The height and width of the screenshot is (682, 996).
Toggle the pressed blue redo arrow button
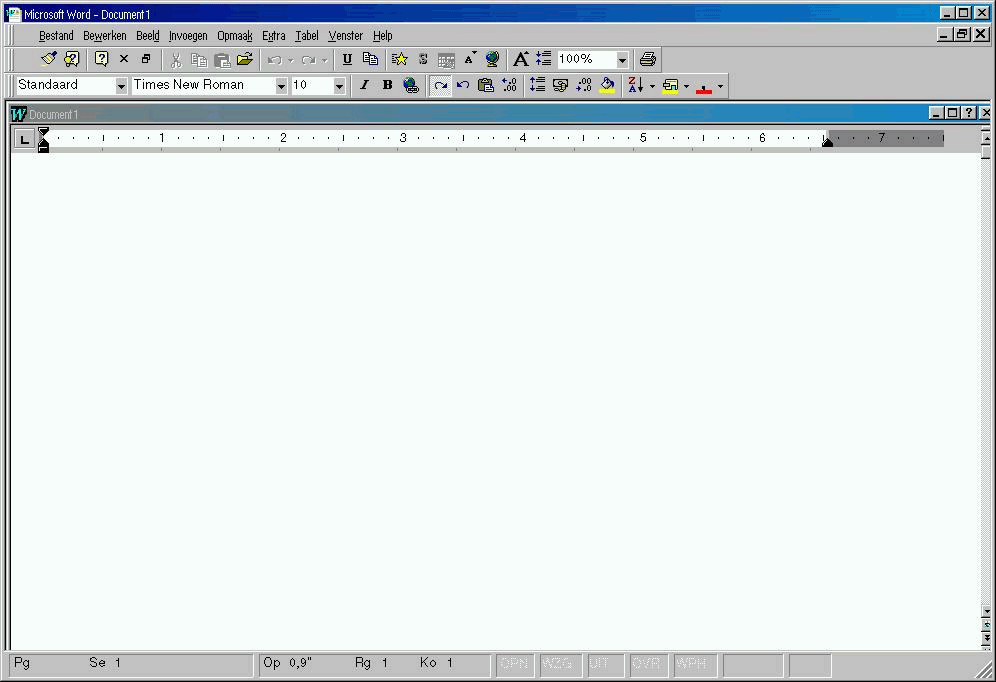pyautogui.click(x=440, y=86)
